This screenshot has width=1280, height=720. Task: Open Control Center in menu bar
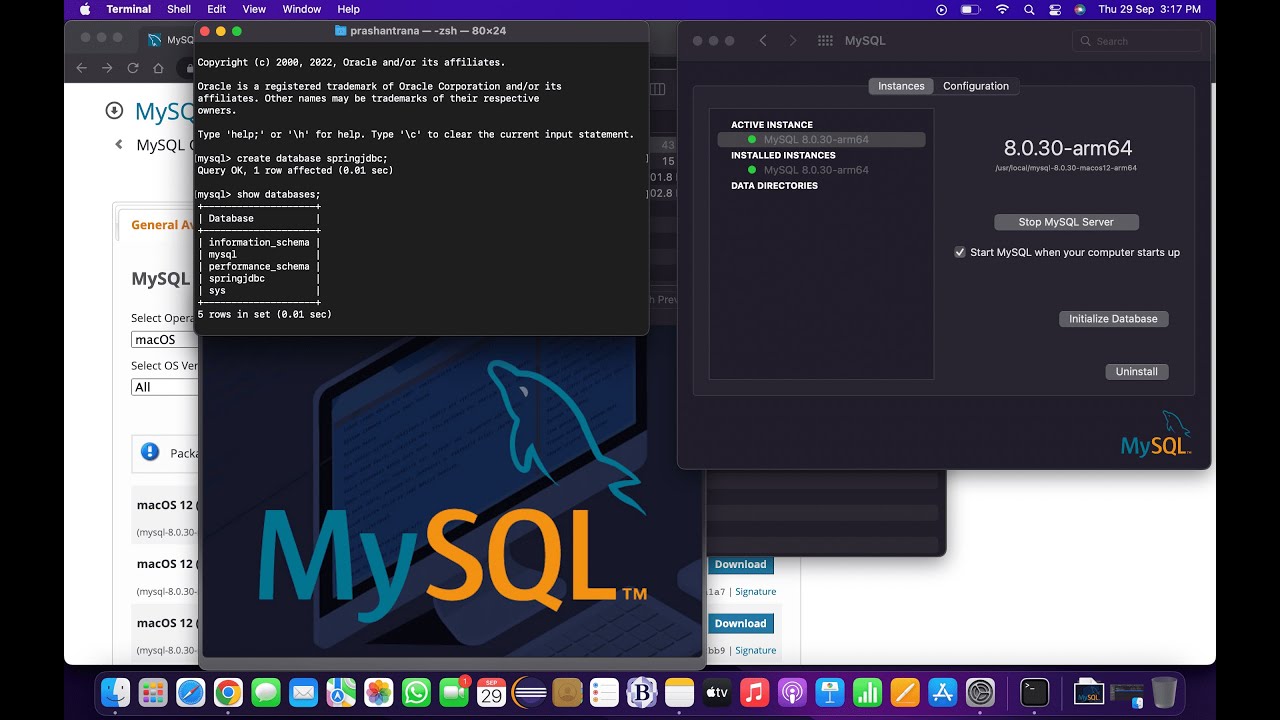[1055, 9]
